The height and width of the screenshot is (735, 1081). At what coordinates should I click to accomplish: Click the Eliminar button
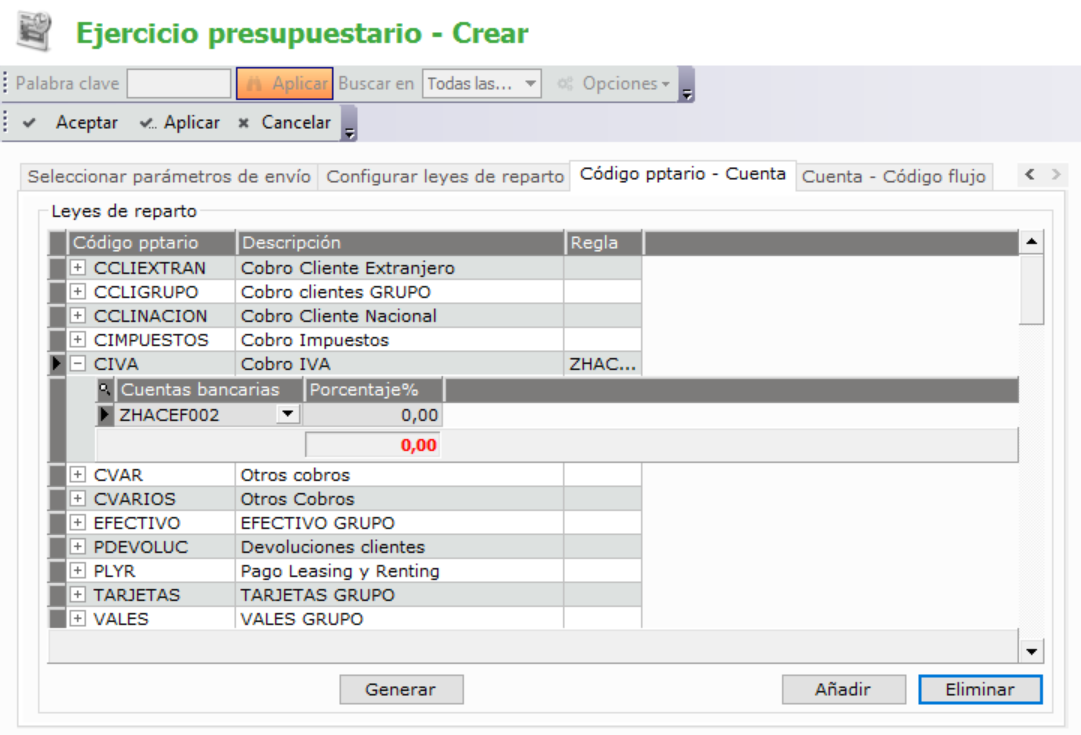980,689
